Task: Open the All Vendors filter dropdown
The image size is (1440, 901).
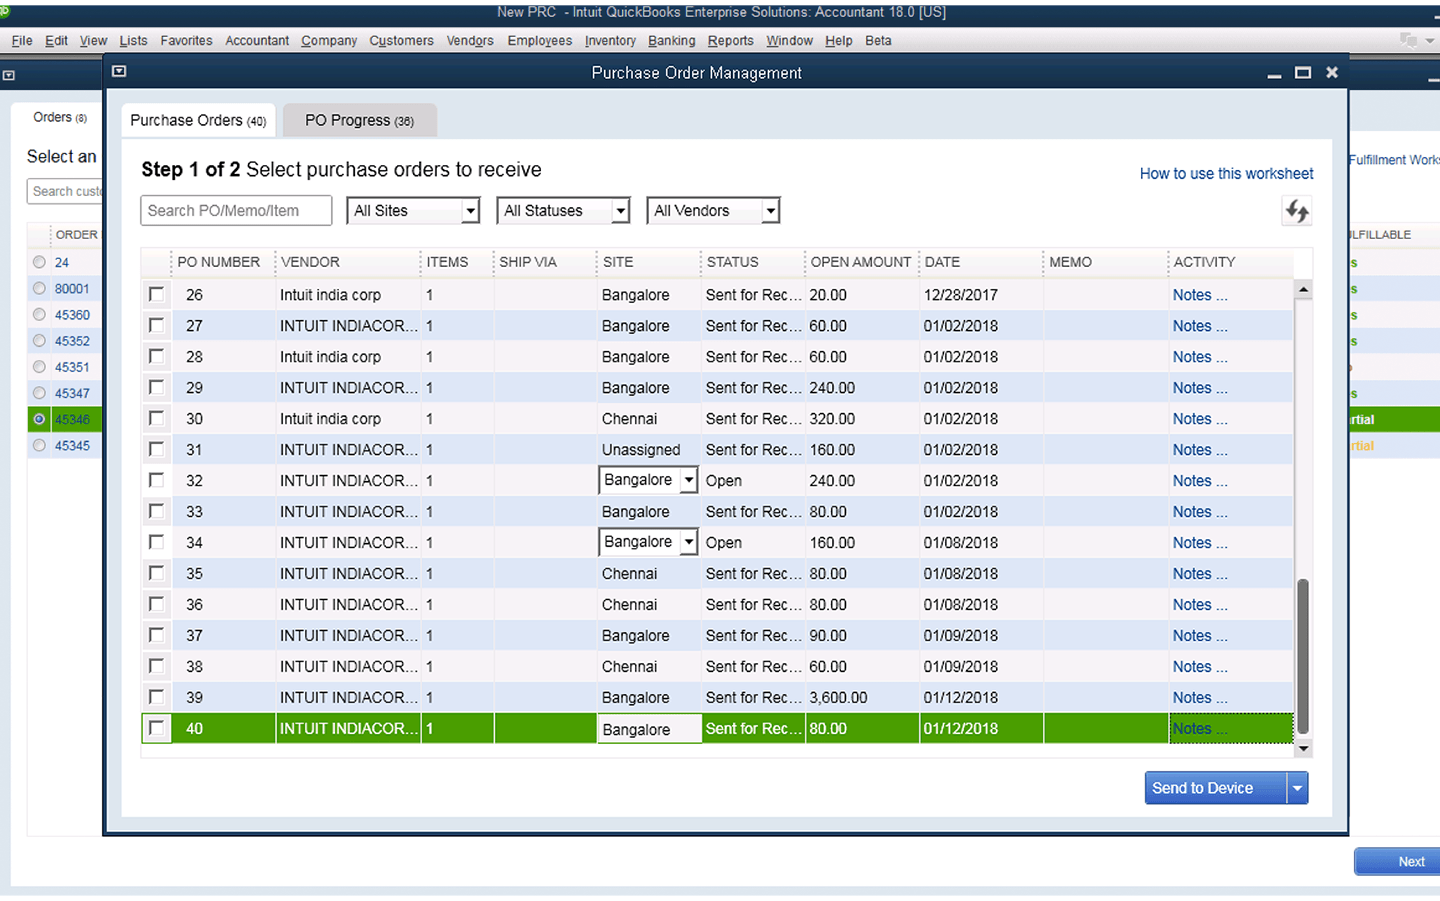Action: pyautogui.click(x=770, y=211)
